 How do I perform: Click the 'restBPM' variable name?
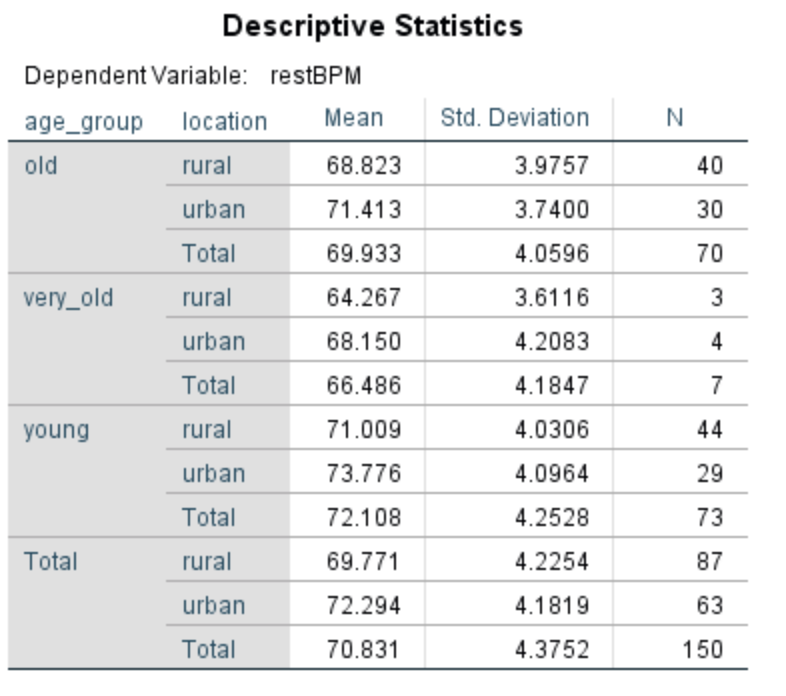tap(316, 76)
